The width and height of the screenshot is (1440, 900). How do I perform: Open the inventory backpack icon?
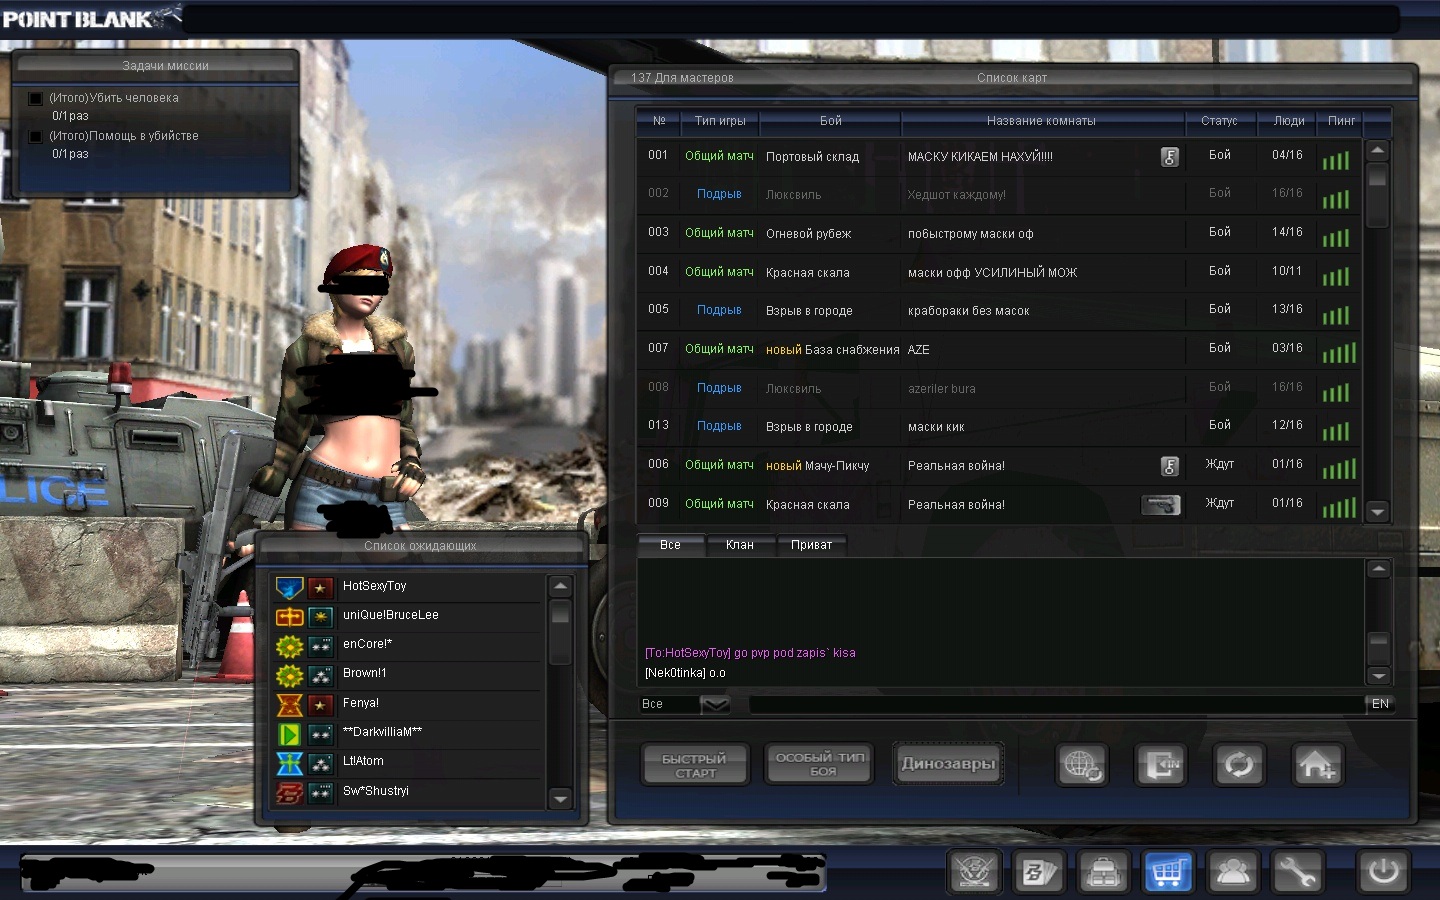pyautogui.click(x=1103, y=873)
